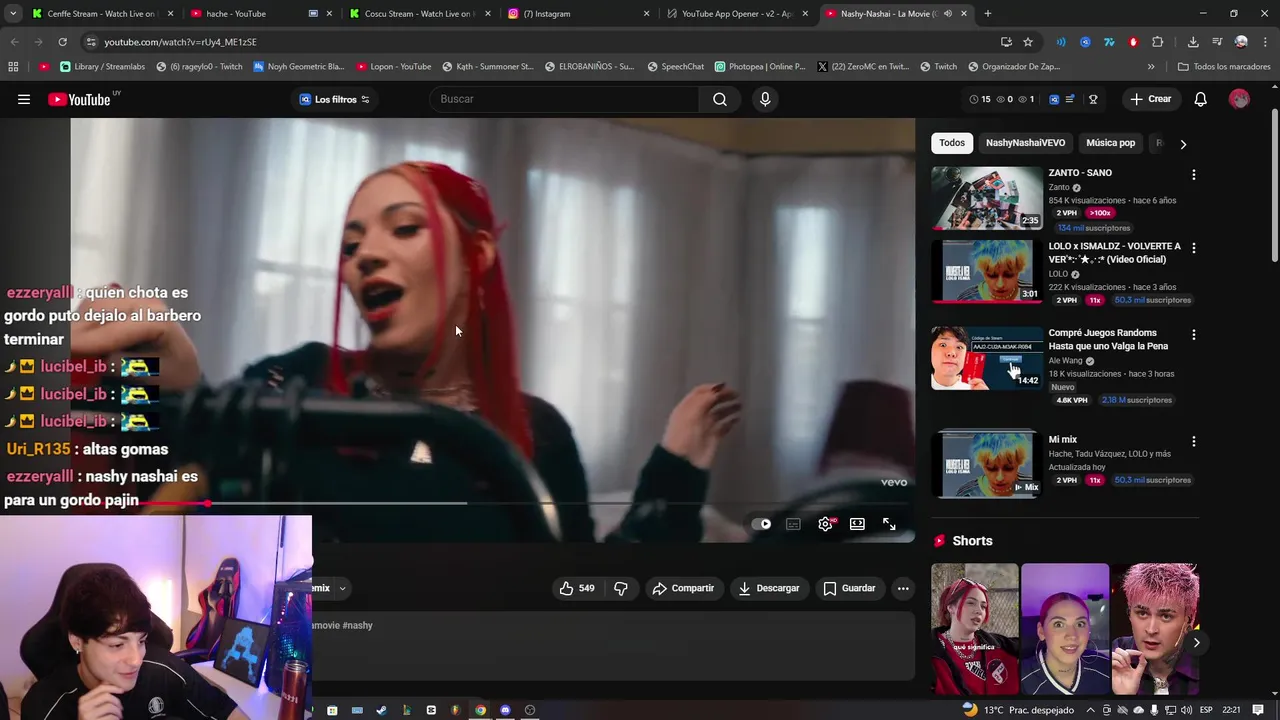Image resolution: width=1280 pixels, height=720 pixels.
Task: Open the Los filtros extension menu
Action: (335, 99)
